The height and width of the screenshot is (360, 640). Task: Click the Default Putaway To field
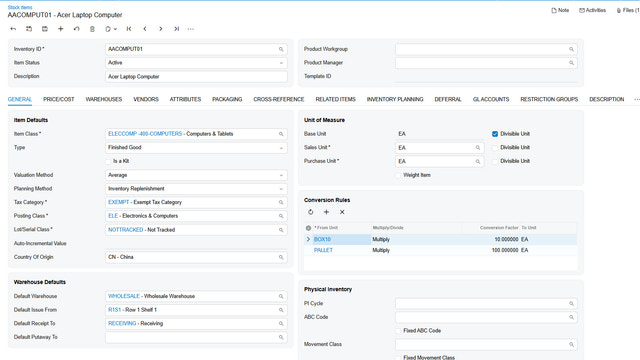coord(196,338)
